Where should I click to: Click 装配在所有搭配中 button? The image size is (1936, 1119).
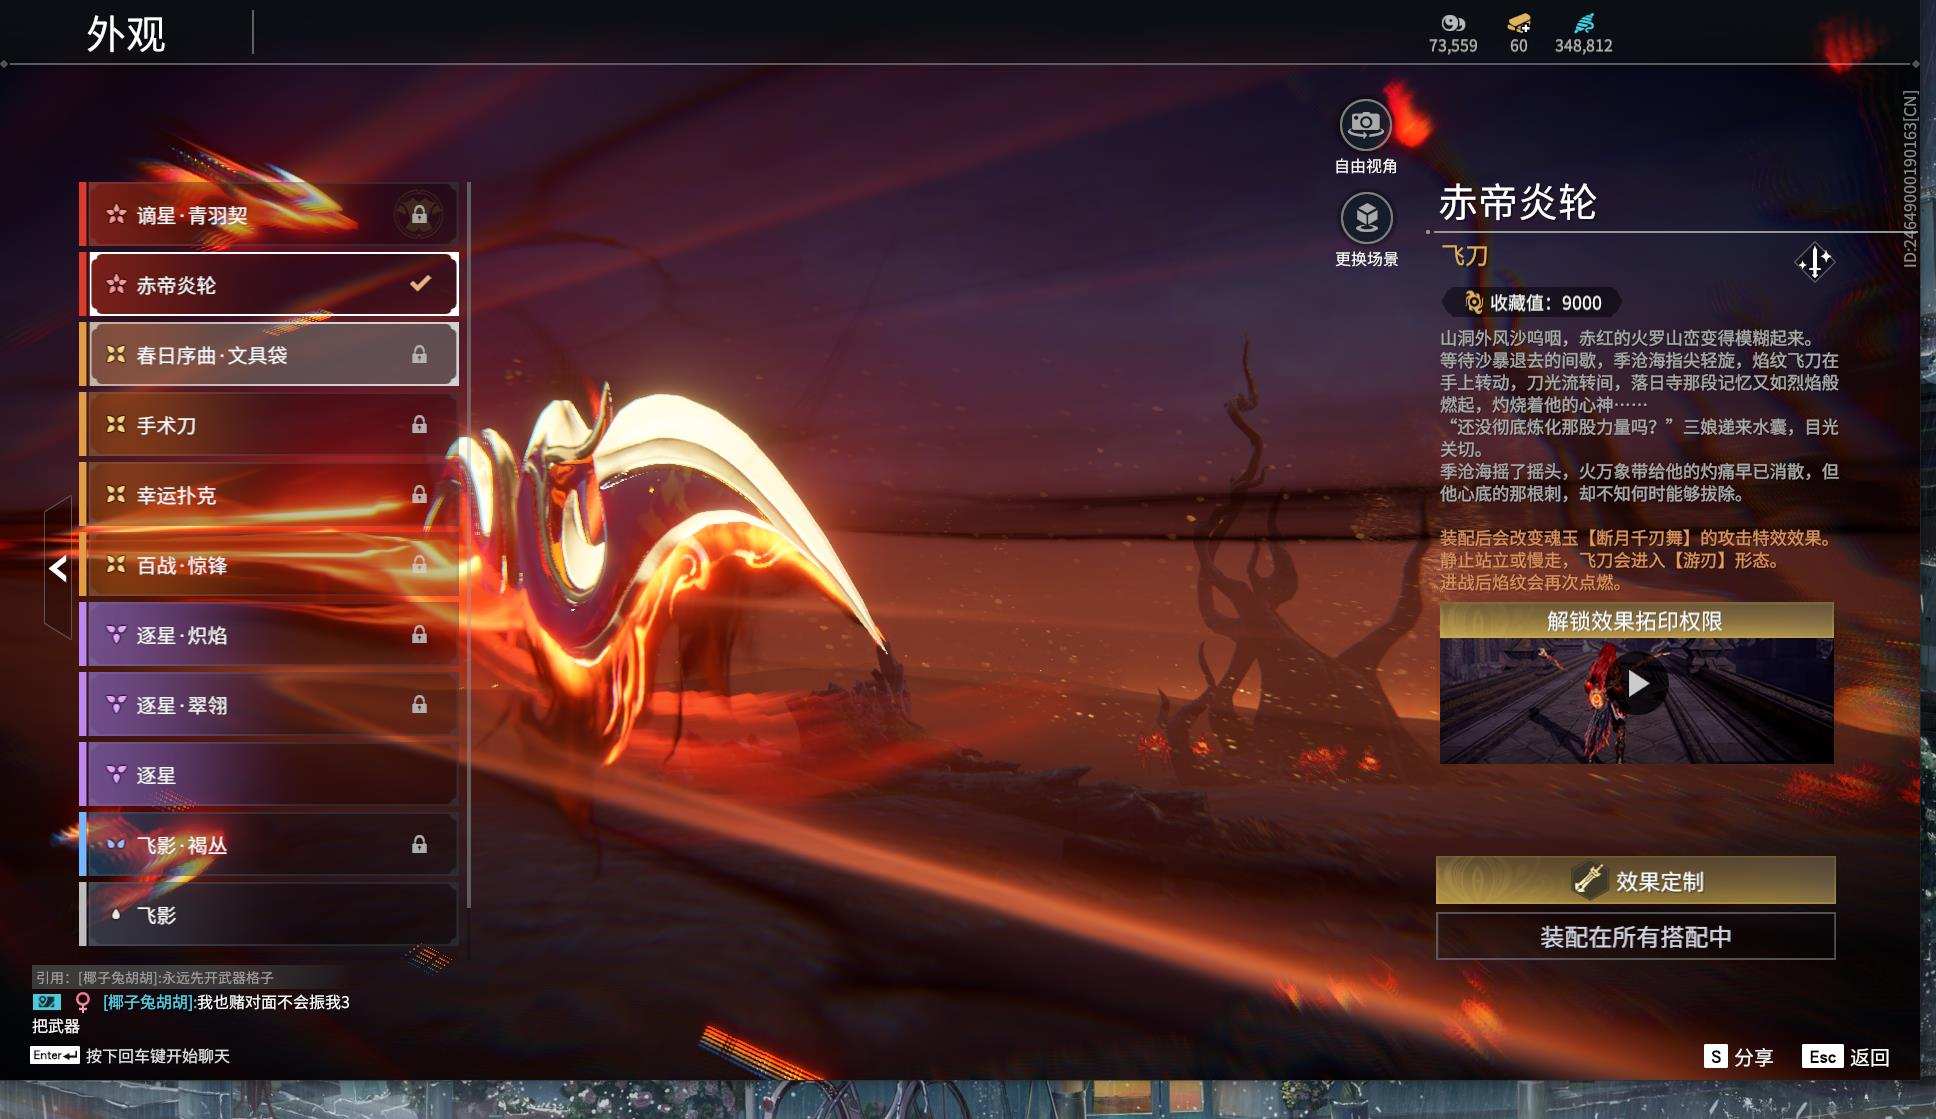coord(1636,937)
